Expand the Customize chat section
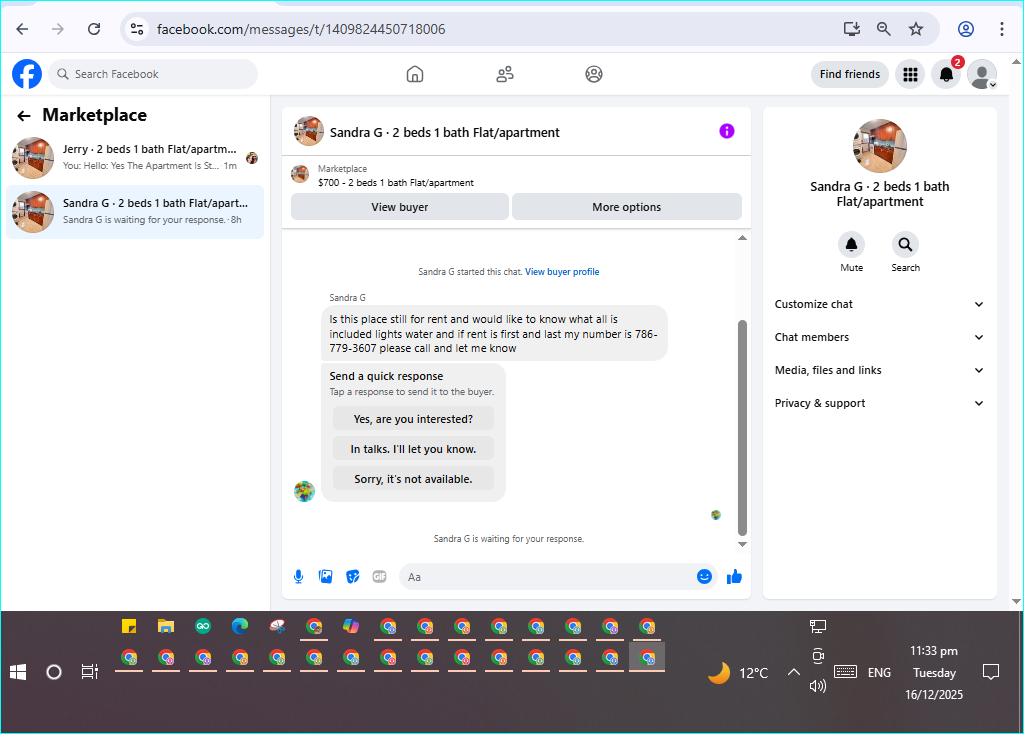1024x734 pixels. (x=879, y=304)
